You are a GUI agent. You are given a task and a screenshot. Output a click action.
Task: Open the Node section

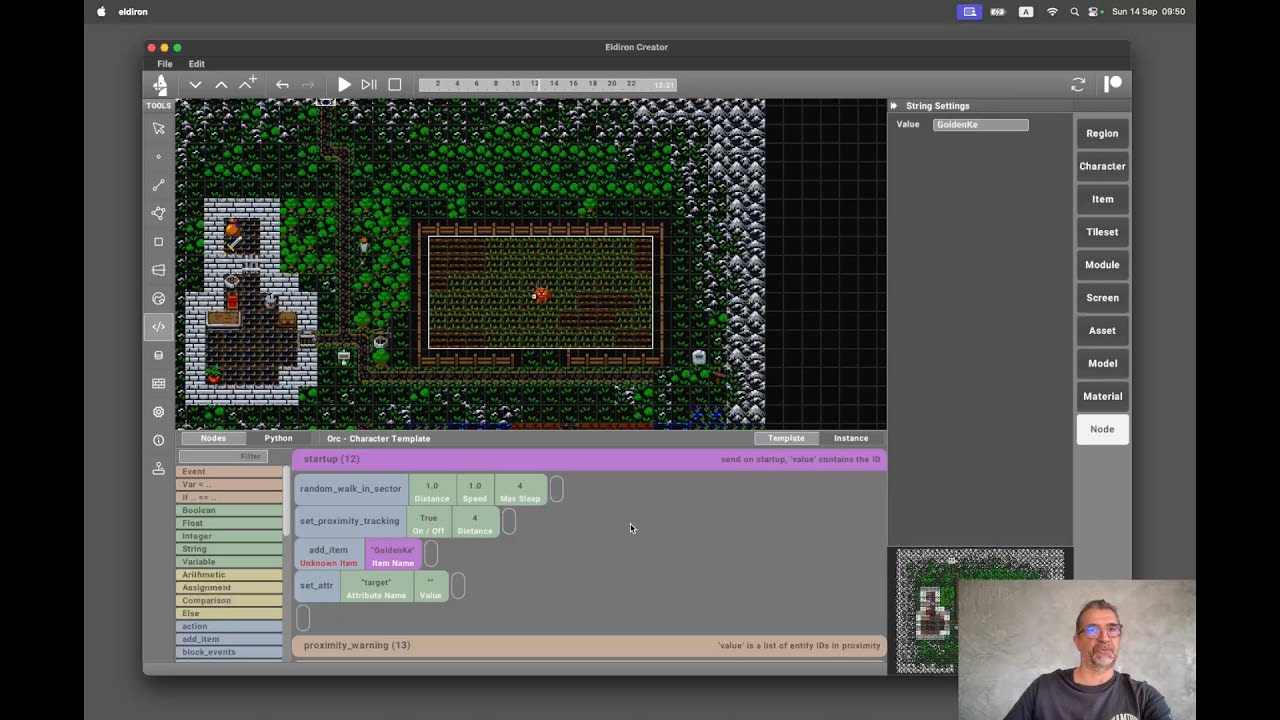click(x=1102, y=429)
